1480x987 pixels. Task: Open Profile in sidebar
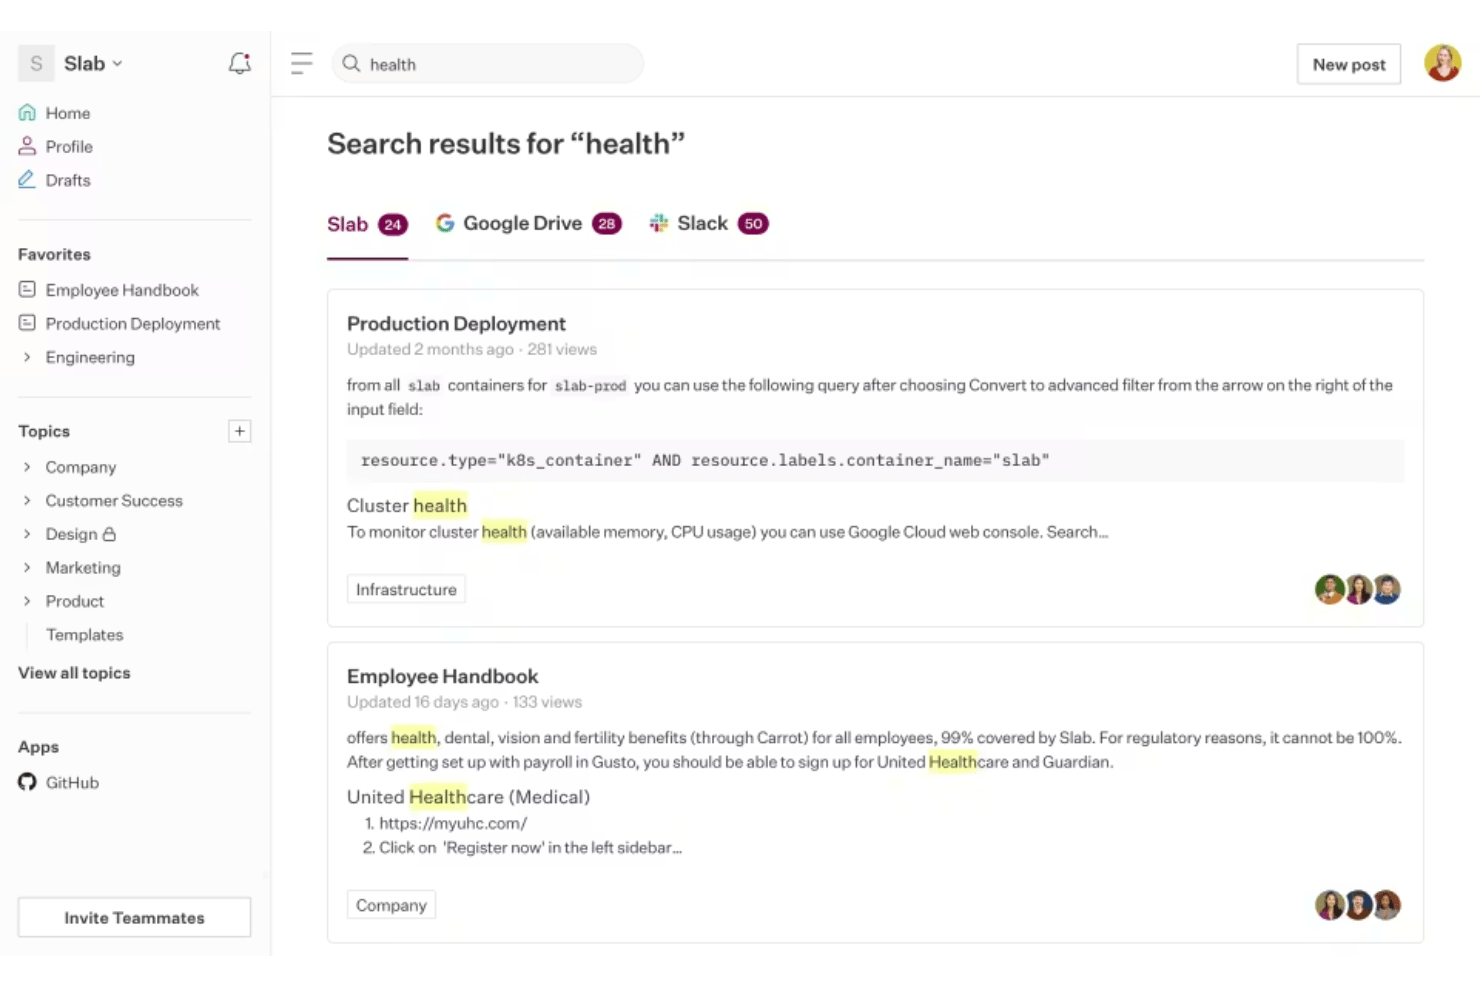click(68, 146)
